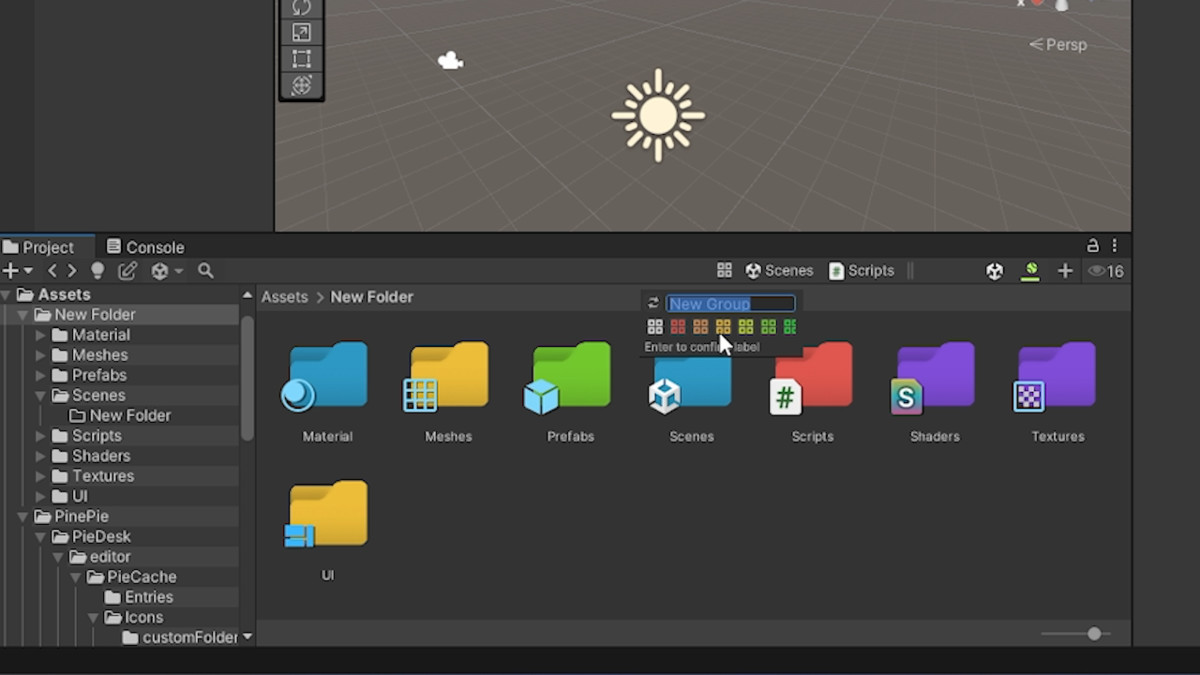Go forward with the right arrow
This screenshot has width=1200, height=675.
[71, 271]
